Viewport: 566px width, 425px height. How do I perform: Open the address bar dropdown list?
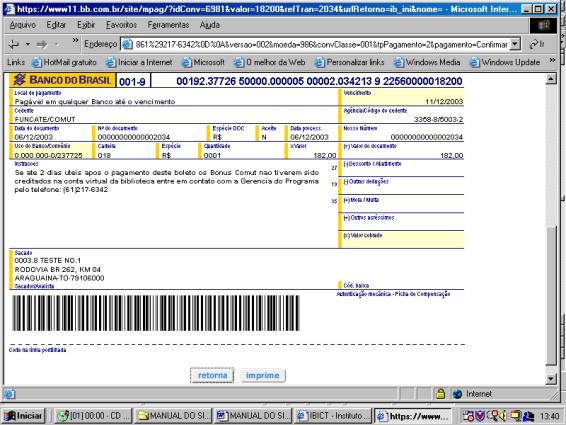[515, 44]
